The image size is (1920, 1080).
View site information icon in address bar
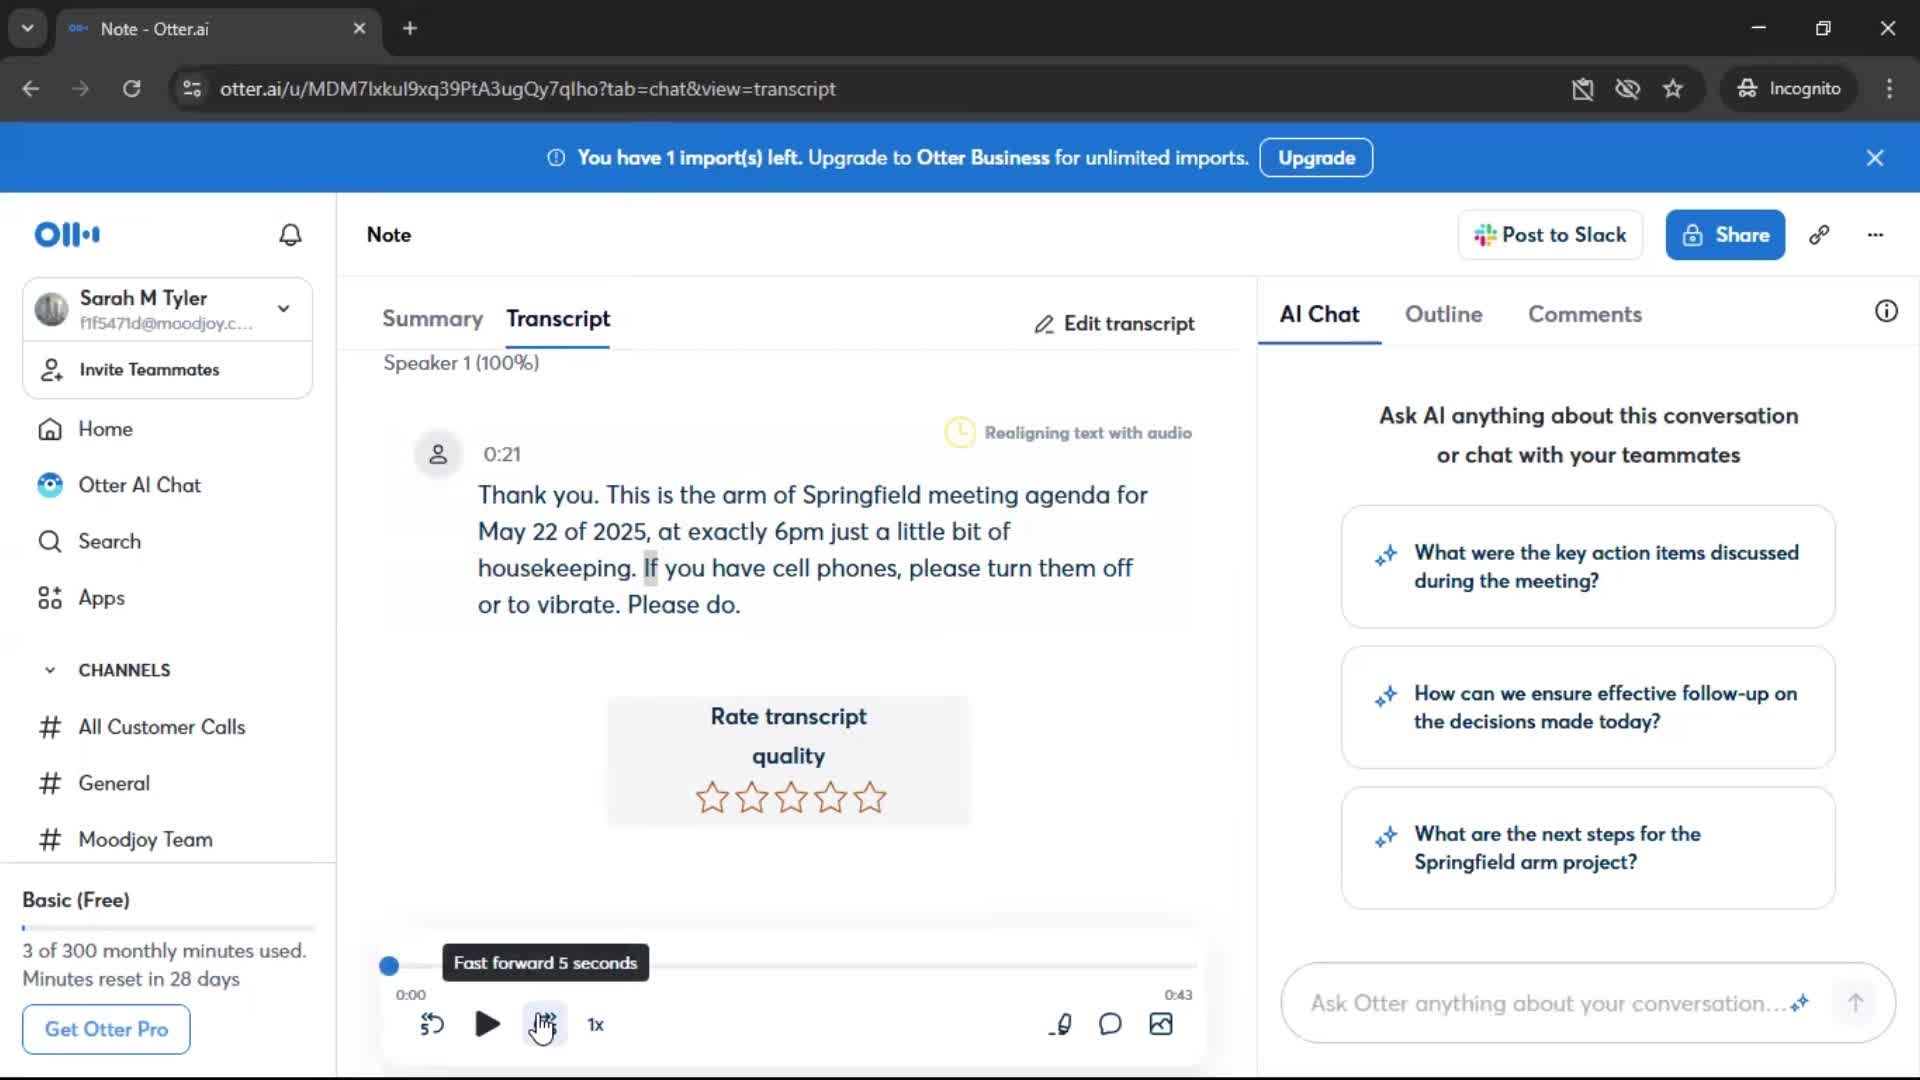click(x=191, y=89)
